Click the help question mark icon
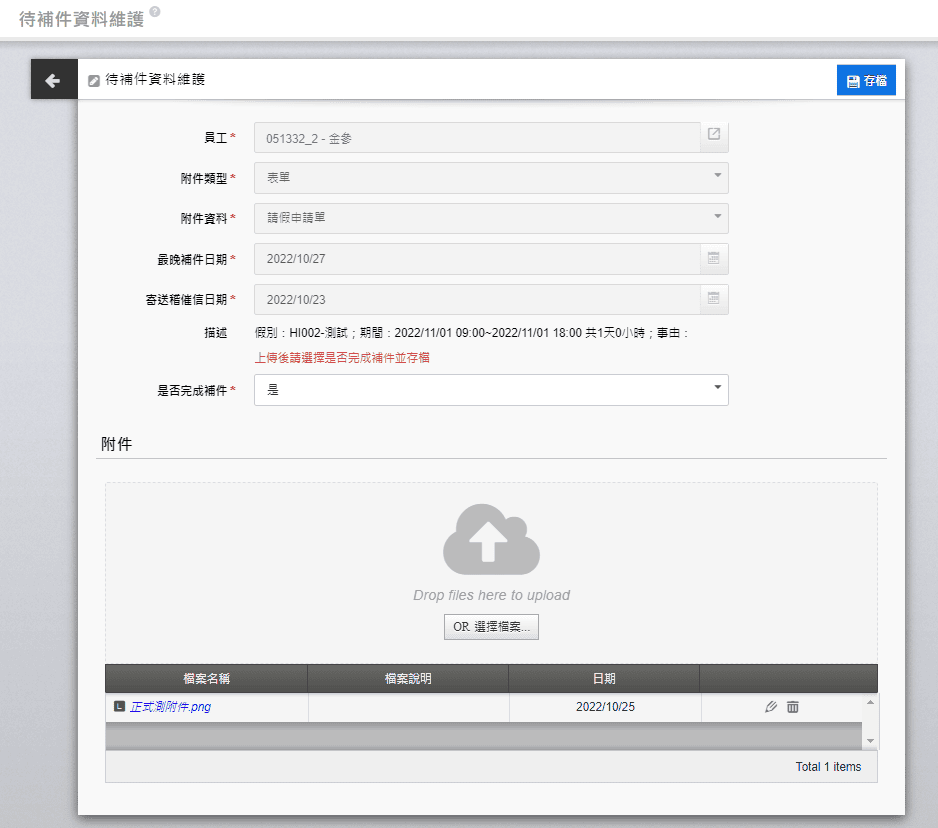Screen dimensions: 938x828 155,13
